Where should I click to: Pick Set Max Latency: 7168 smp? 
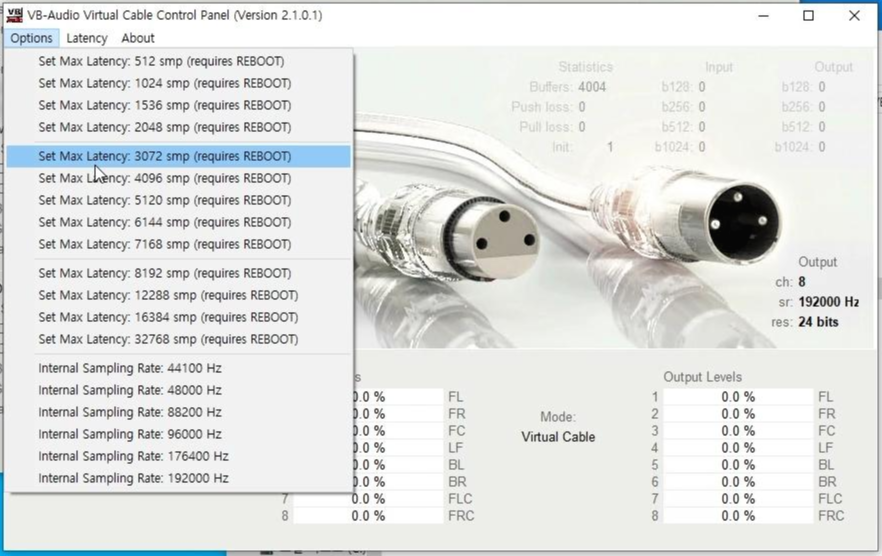point(178,244)
